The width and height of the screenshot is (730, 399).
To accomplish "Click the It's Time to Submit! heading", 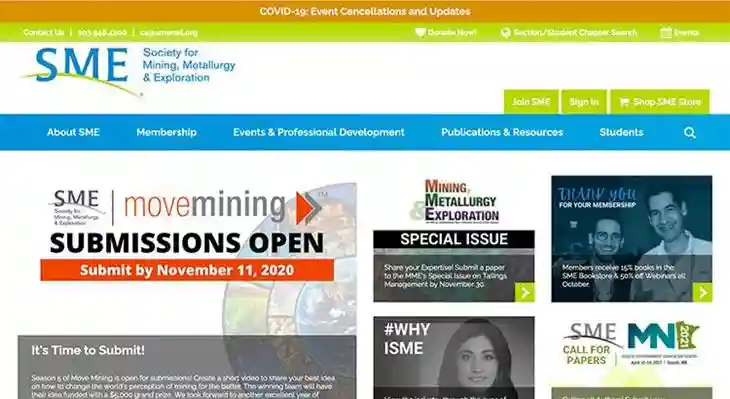I will point(88,350).
